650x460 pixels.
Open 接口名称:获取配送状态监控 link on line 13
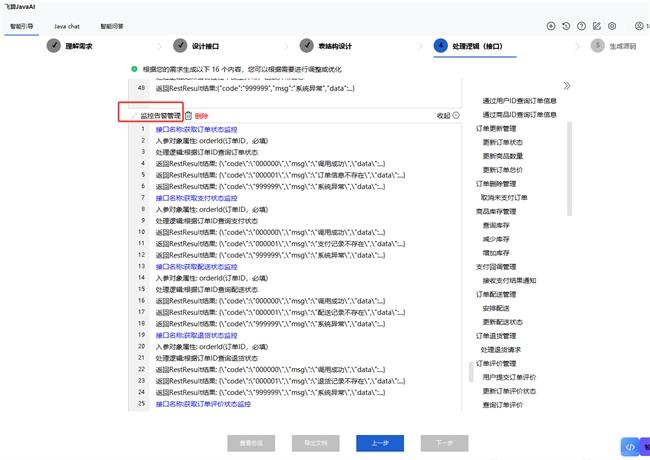coord(196,267)
